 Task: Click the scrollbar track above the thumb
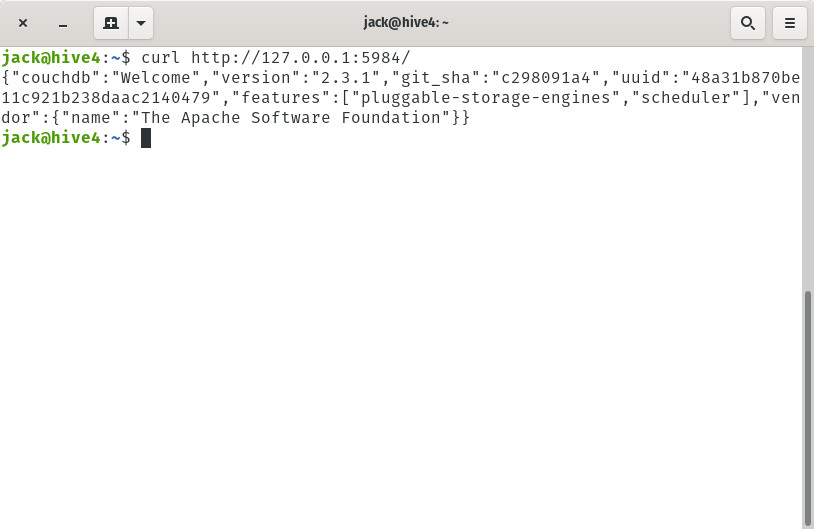[808, 169]
